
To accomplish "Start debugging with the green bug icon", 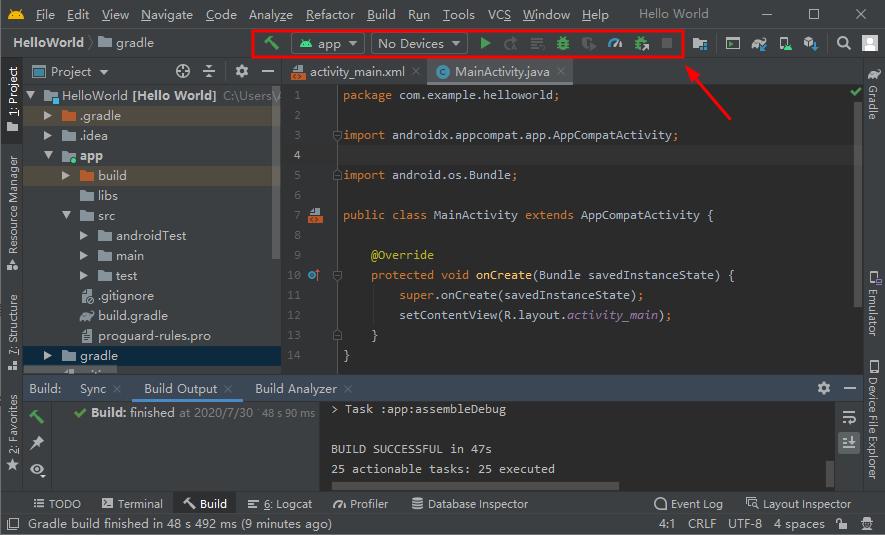I will pyautogui.click(x=563, y=44).
